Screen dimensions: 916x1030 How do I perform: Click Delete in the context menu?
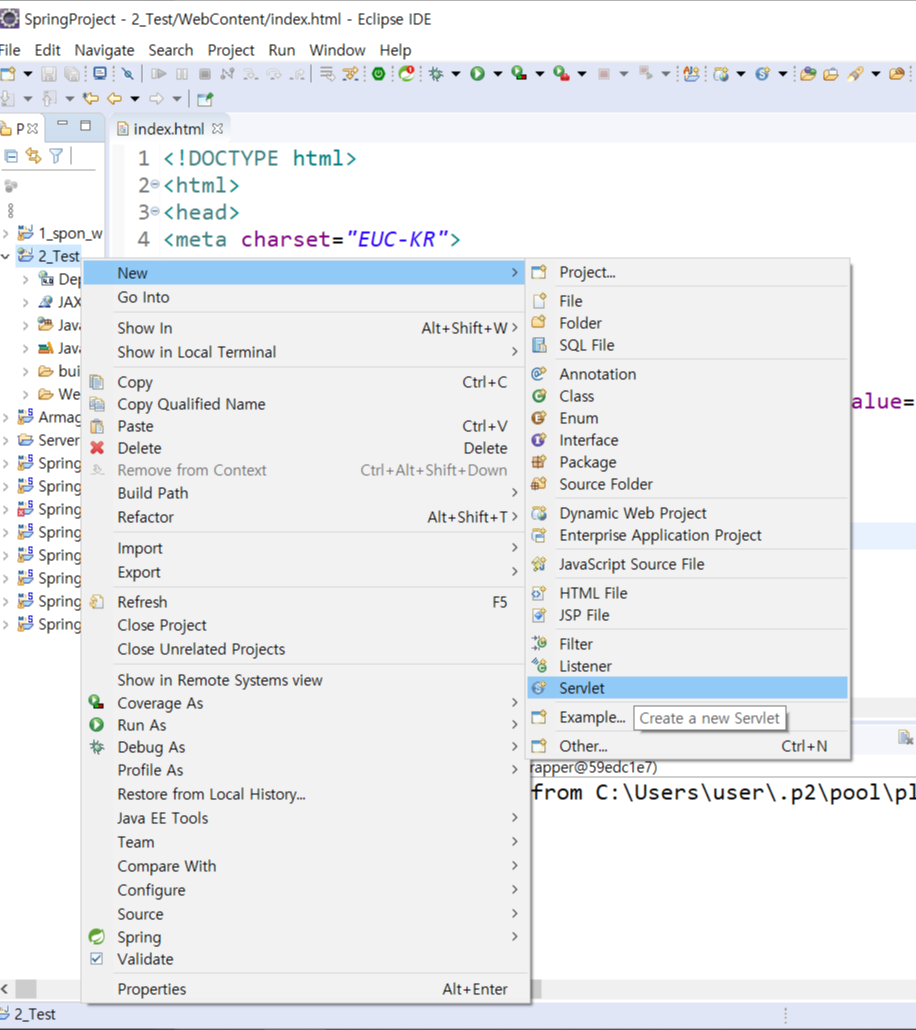305,448
